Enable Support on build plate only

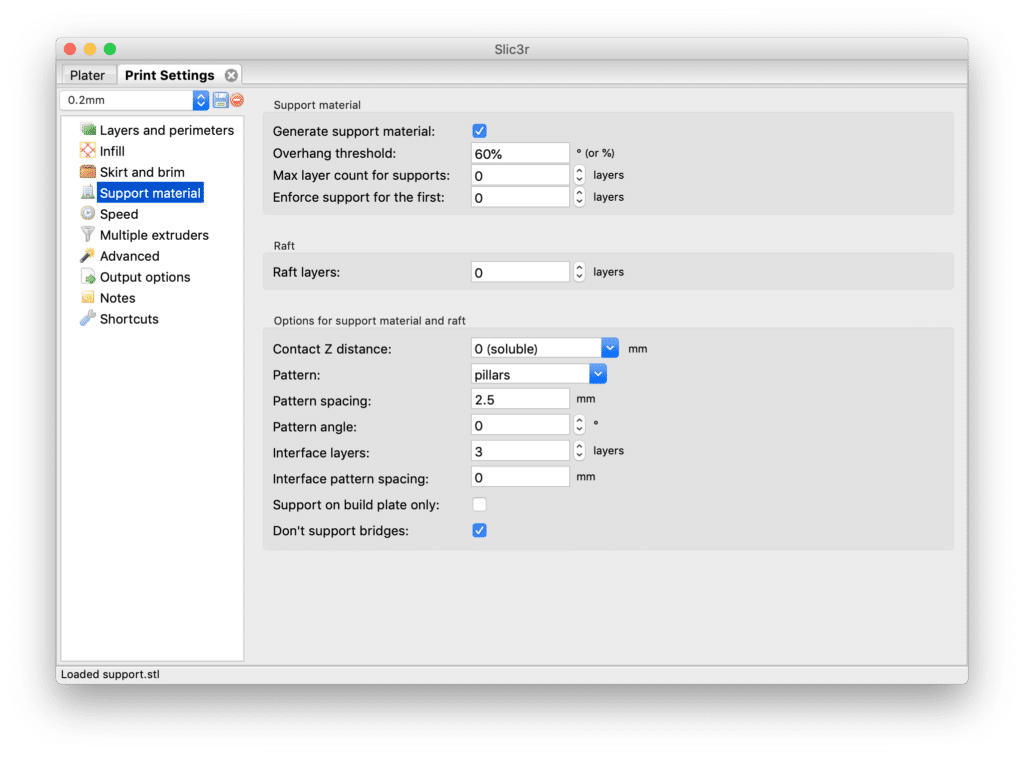479,505
